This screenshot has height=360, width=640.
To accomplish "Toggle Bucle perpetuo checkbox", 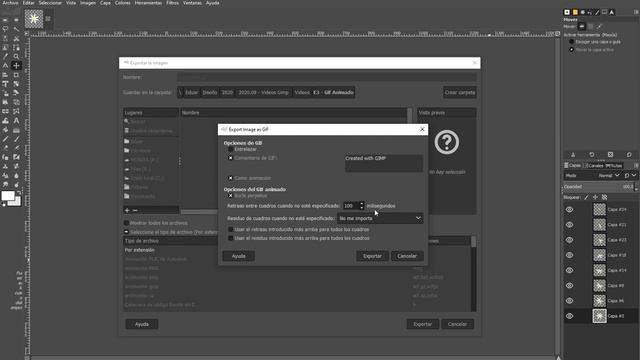I will tap(231, 196).
